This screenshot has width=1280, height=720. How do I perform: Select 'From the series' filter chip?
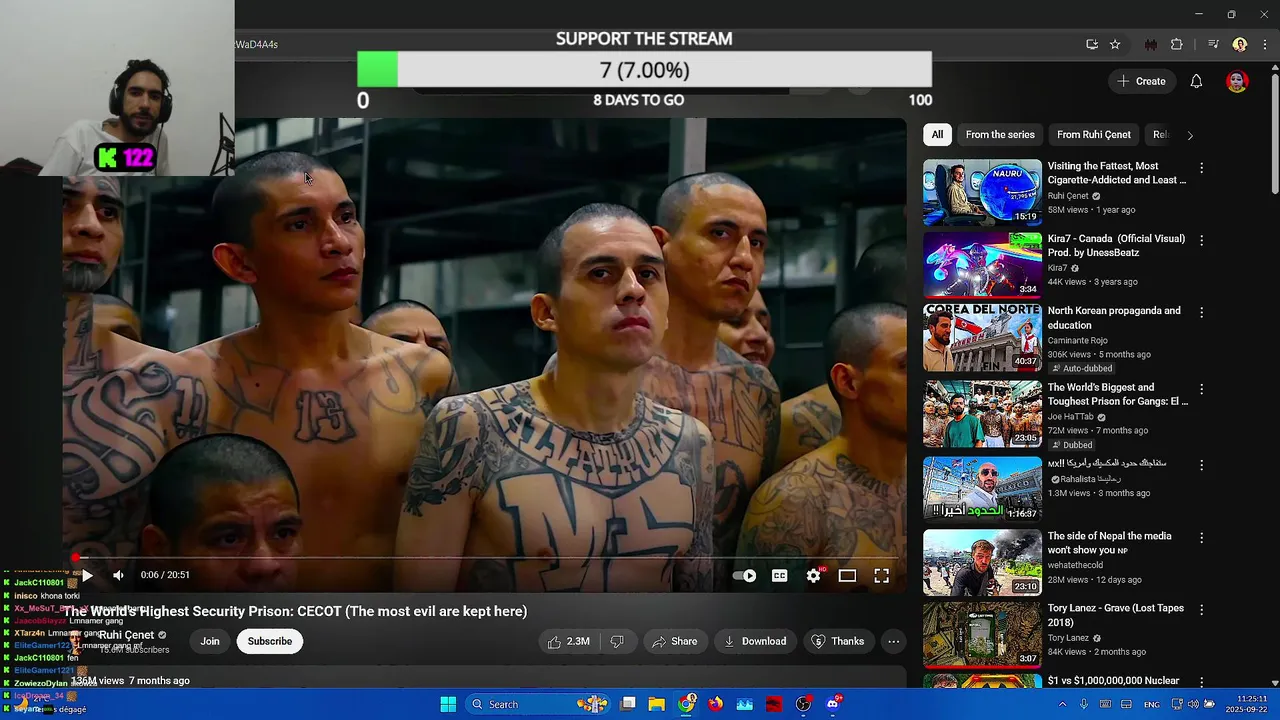click(1000, 135)
